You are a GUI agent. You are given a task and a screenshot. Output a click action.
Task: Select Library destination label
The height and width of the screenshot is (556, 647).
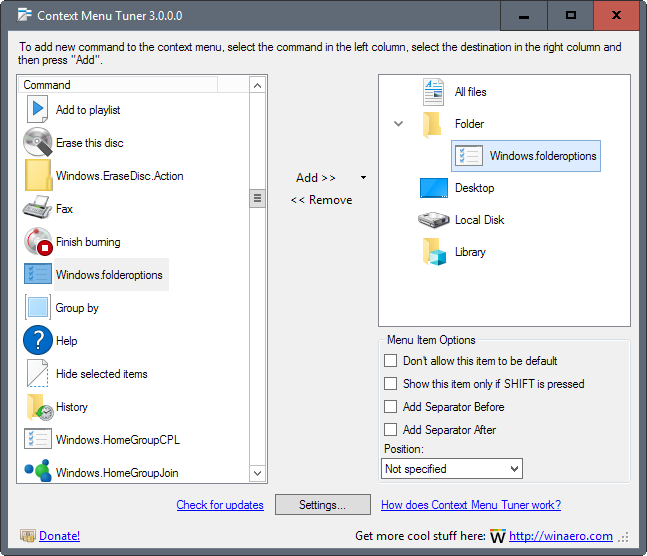click(470, 252)
